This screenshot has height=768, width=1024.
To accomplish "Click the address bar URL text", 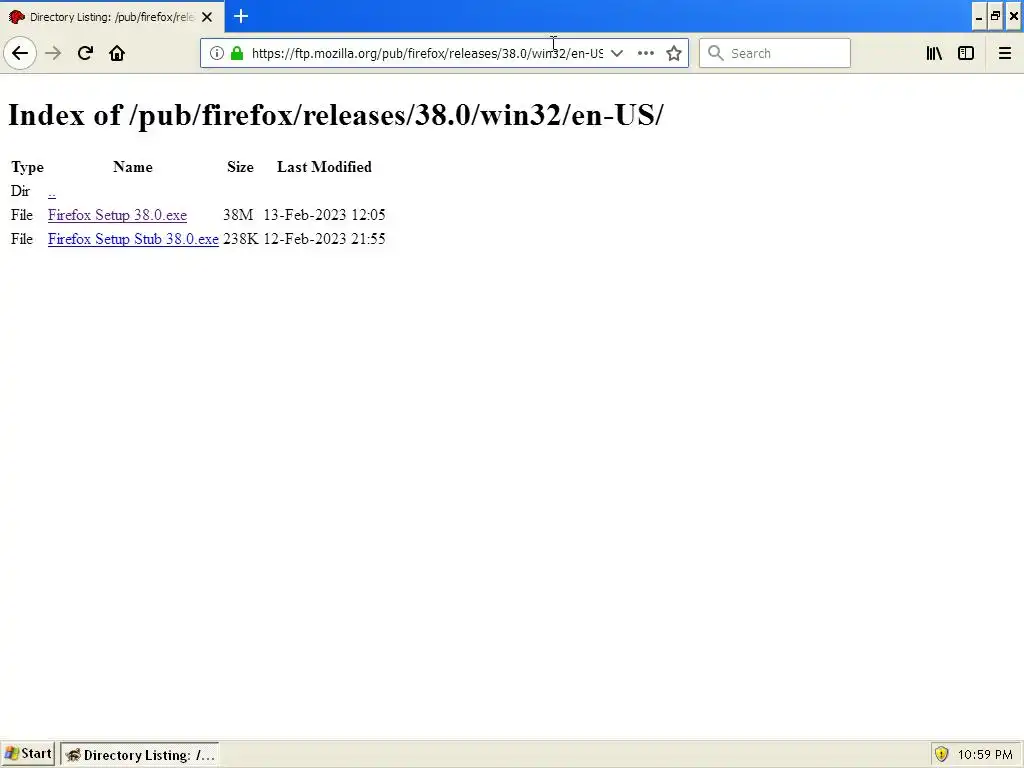I will pos(427,53).
